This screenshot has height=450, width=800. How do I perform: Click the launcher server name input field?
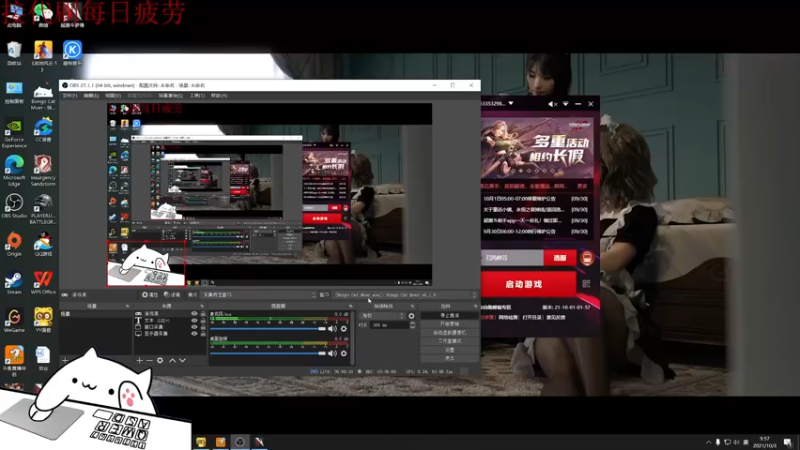(x=512, y=258)
